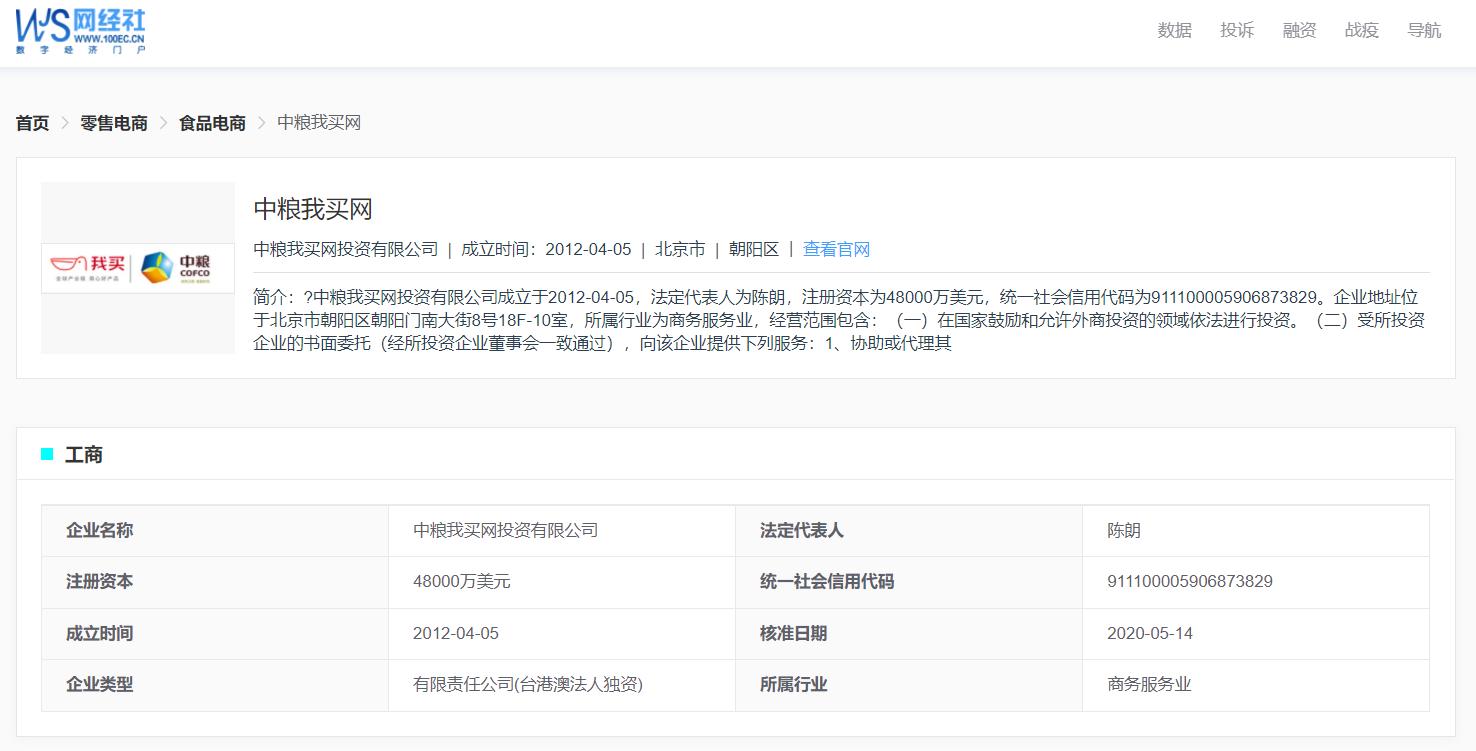Open the 投诉 navigation item
Image resolution: width=1476 pixels, height=751 pixels.
click(1236, 30)
